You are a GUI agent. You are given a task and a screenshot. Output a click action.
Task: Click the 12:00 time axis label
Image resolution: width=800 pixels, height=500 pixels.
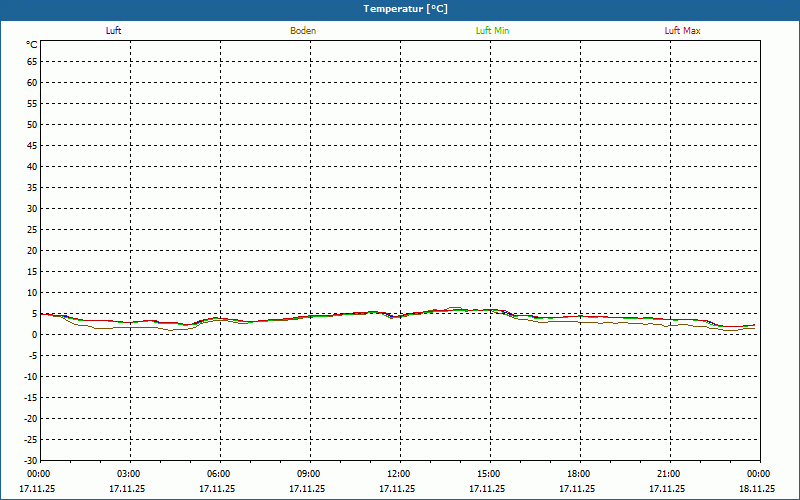coord(399,474)
